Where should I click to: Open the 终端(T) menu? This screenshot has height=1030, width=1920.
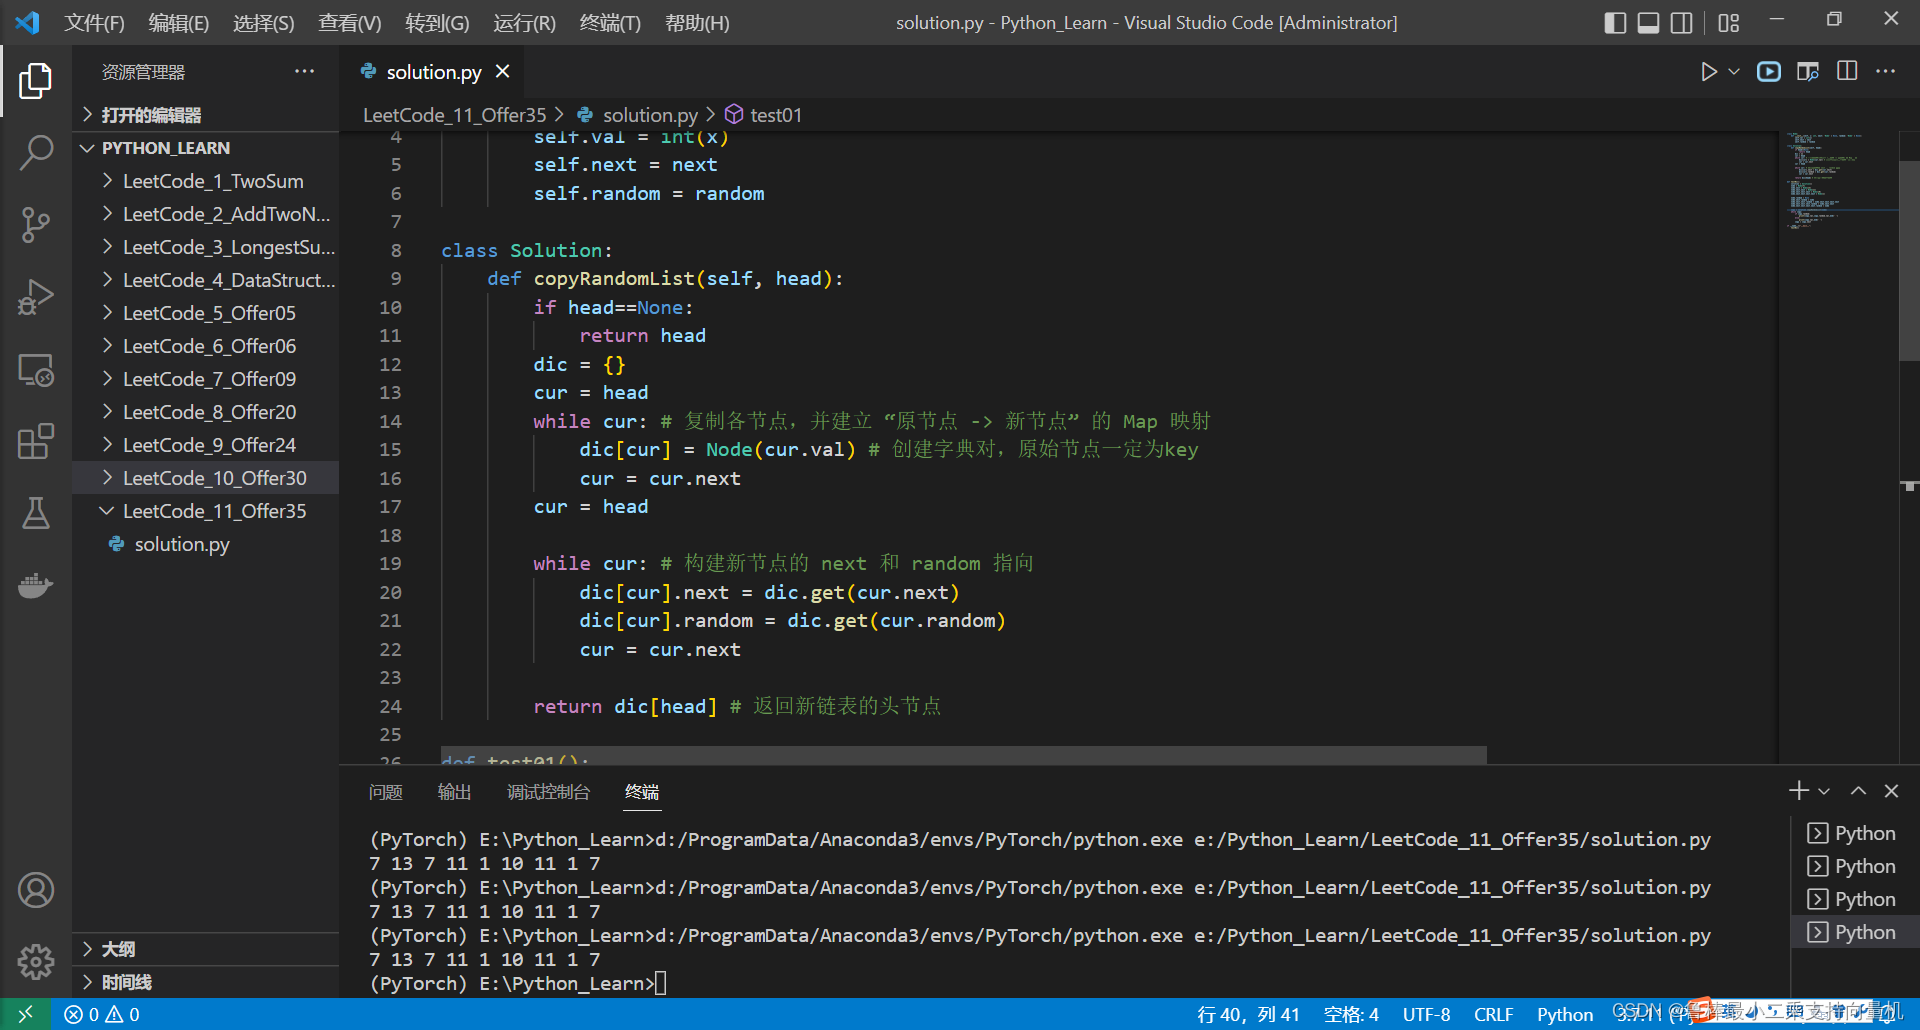pos(610,23)
